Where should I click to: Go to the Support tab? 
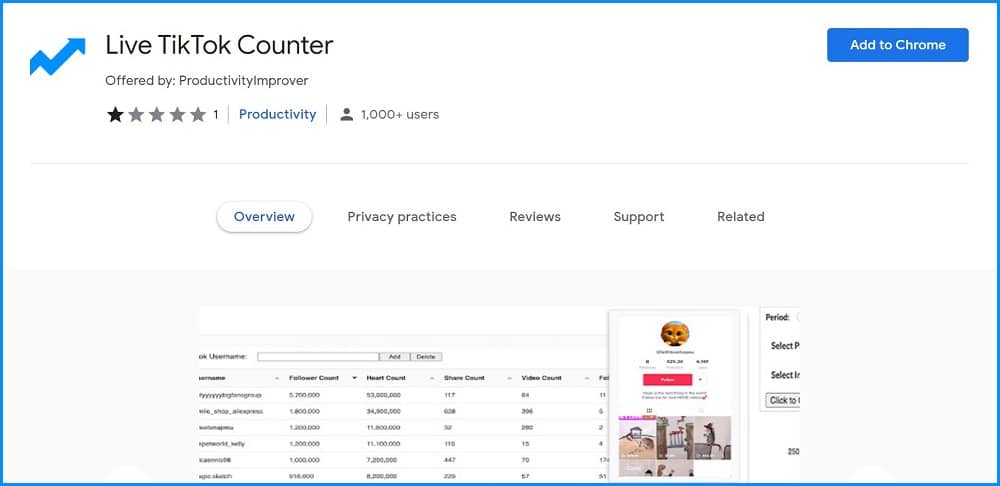(638, 217)
